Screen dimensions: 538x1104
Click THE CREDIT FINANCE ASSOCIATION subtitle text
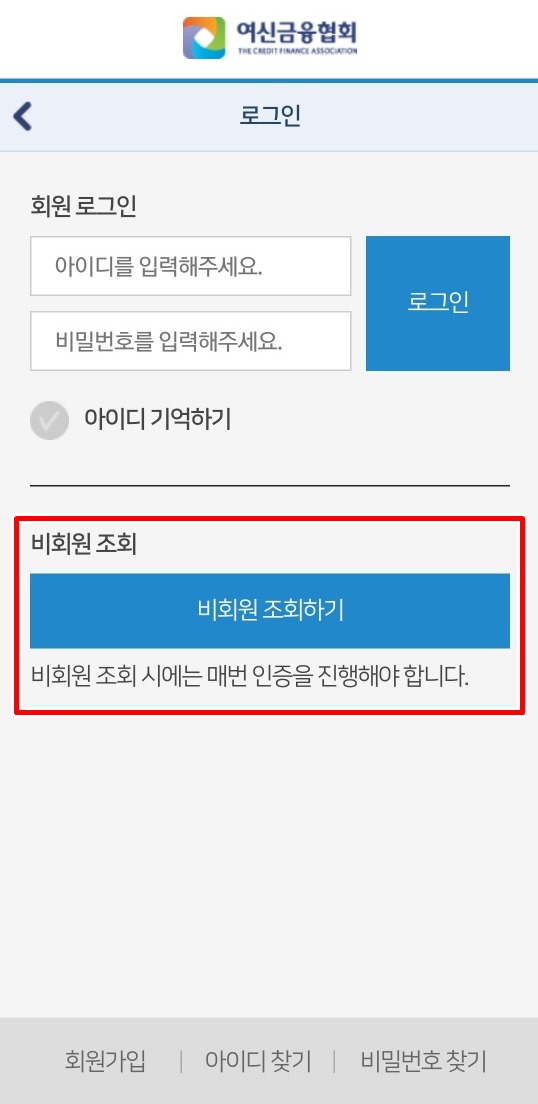(297, 51)
